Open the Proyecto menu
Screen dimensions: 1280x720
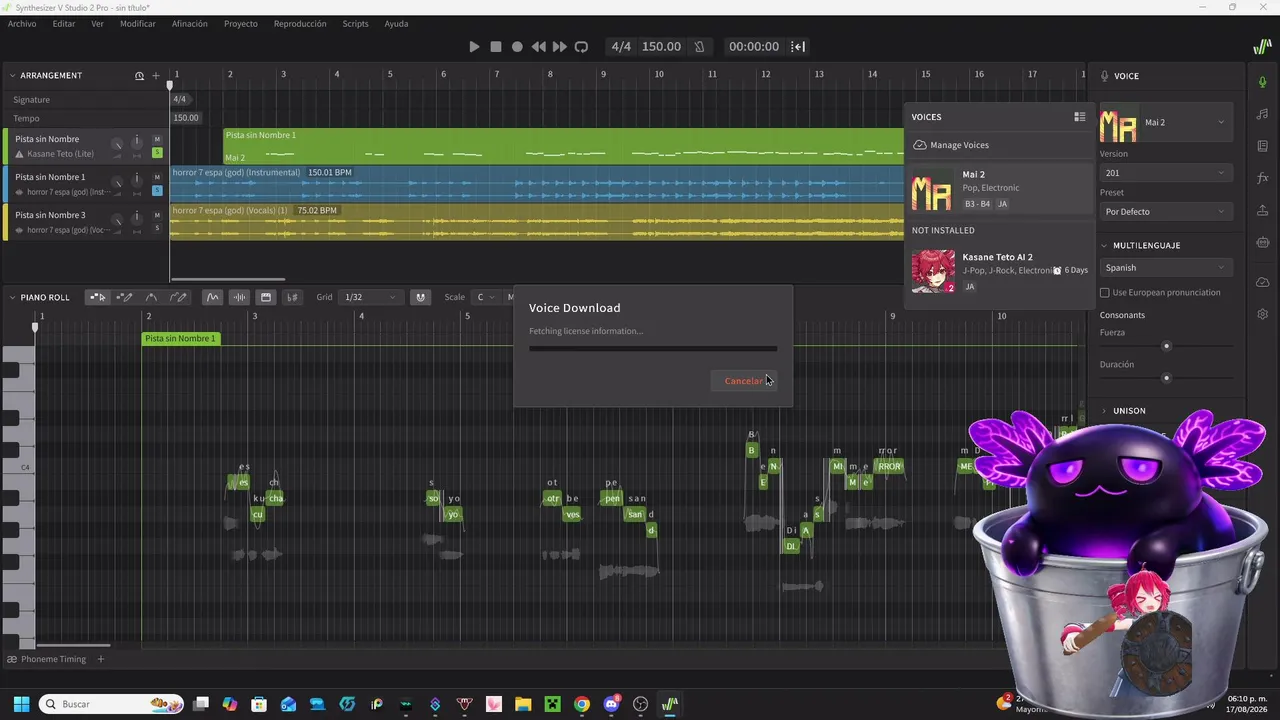coord(241,24)
